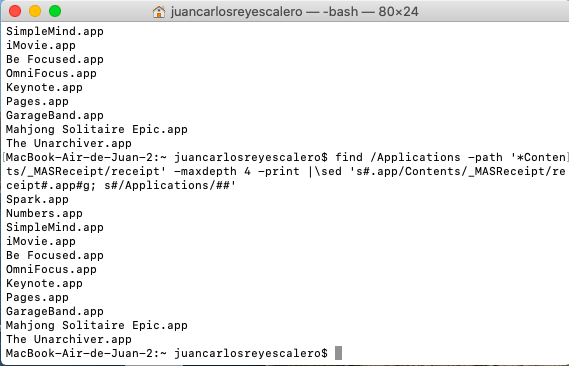Click the Spark.app output line
569x366 pixels.
[x=37, y=200]
